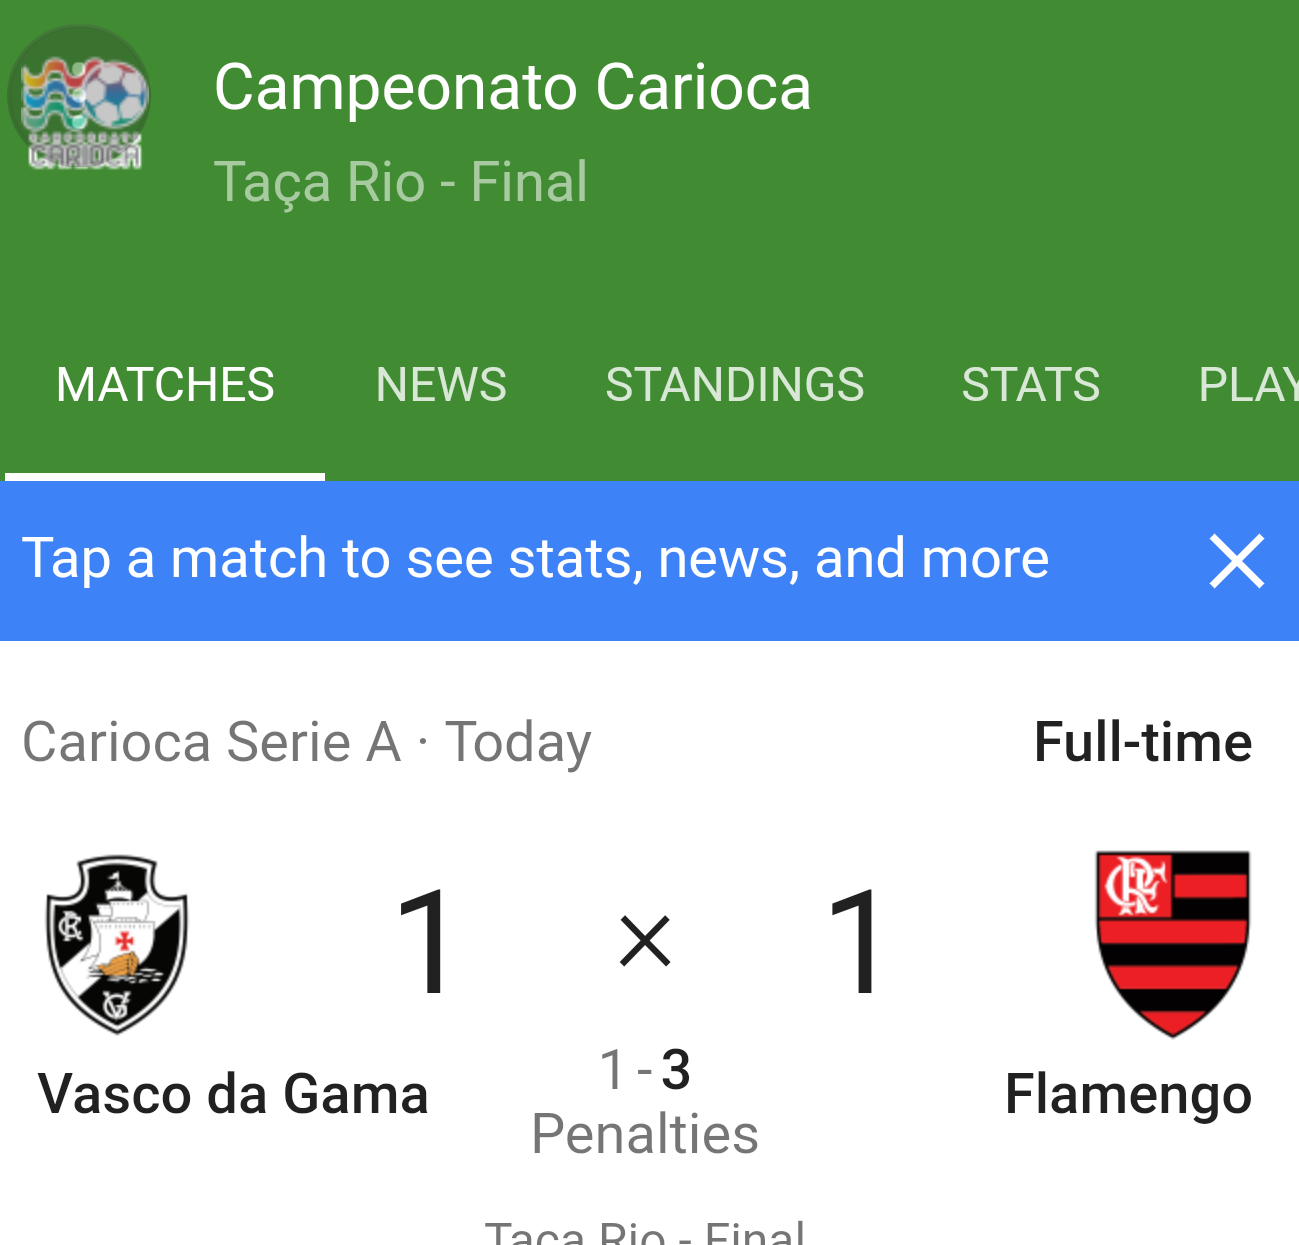Tap Carioca Serie A Today label
1299x1245 pixels.
point(307,743)
